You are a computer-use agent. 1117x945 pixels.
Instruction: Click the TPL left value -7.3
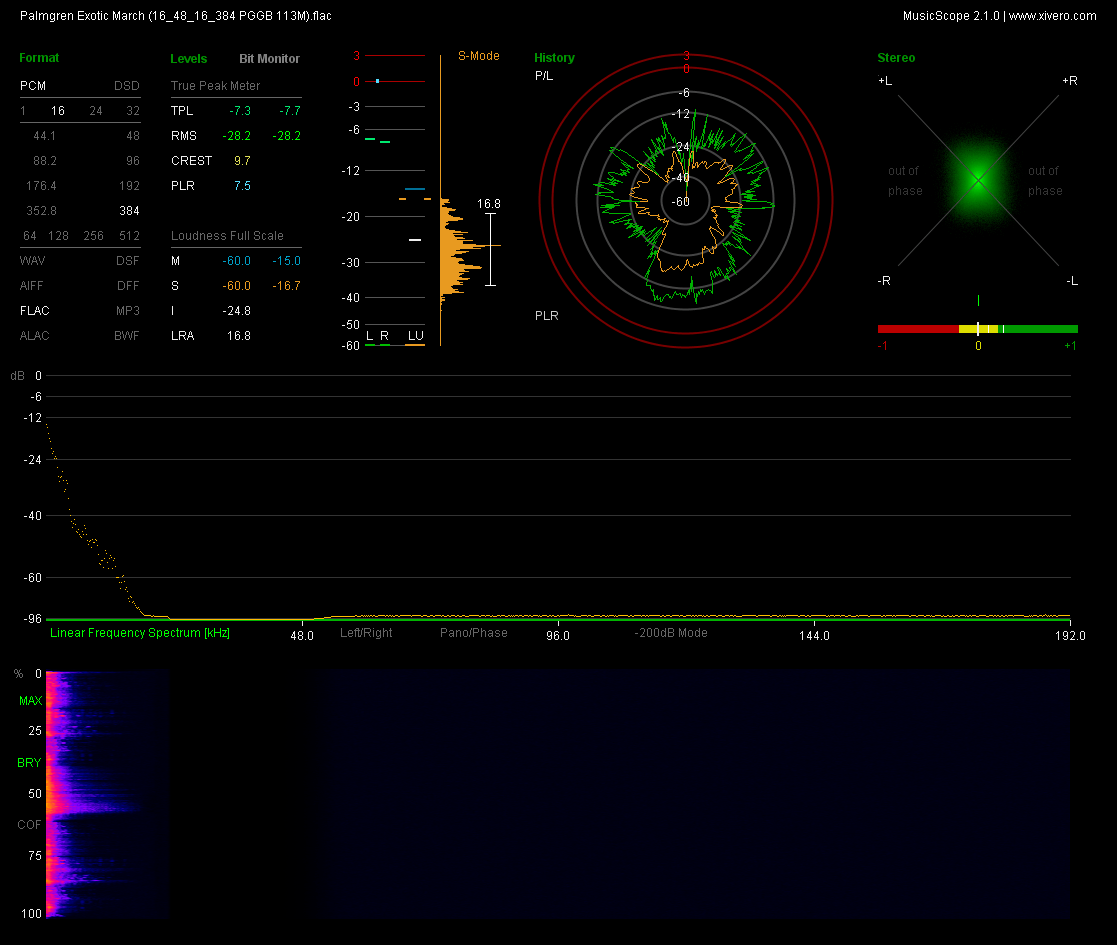click(x=240, y=110)
